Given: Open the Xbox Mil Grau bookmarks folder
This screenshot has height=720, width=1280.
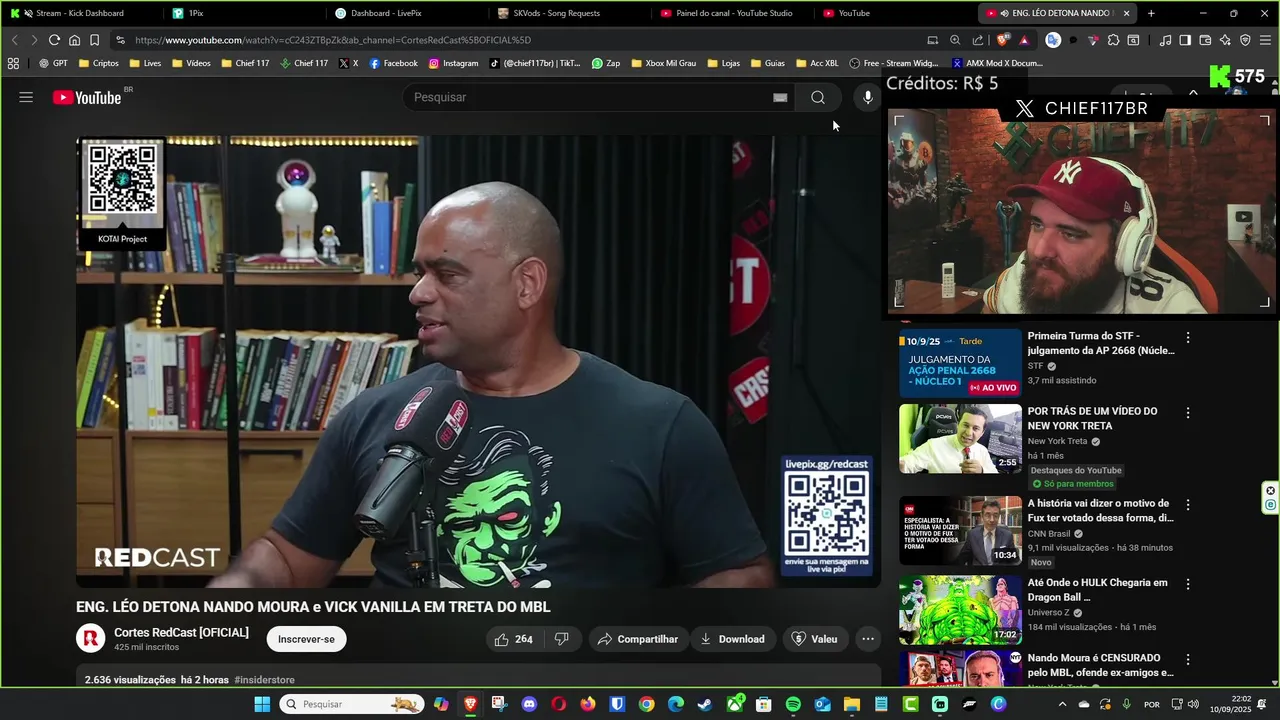Looking at the screenshot, I should (x=662, y=63).
